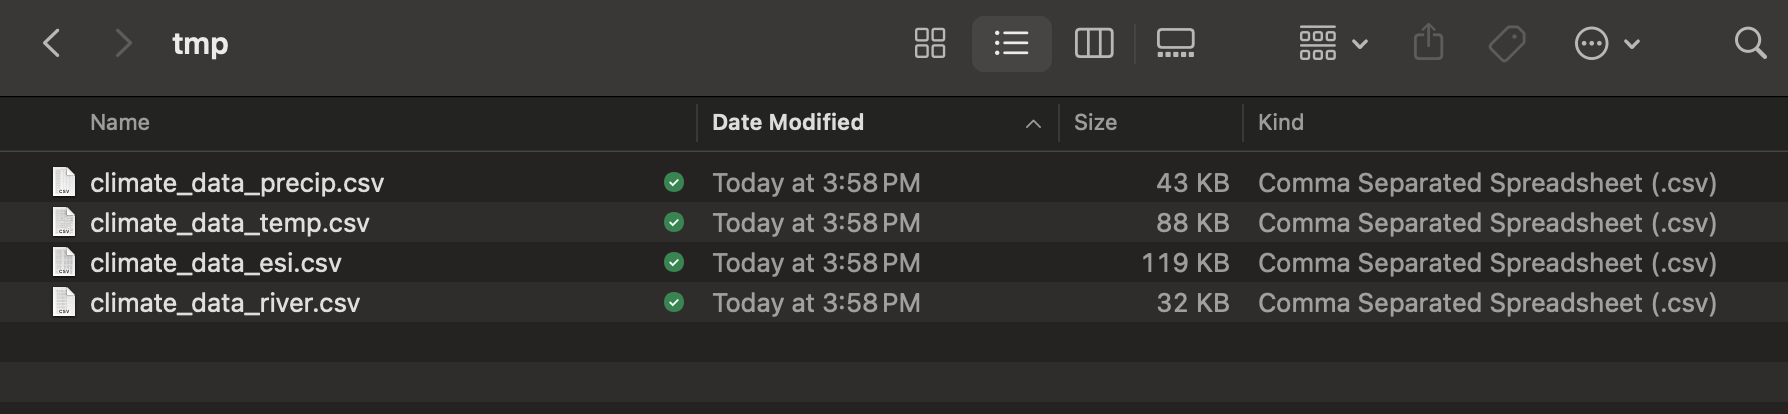The height and width of the screenshot is (414, 1788).
Task: Sort by the Kind column header
Action: (x=1281, y=122)
